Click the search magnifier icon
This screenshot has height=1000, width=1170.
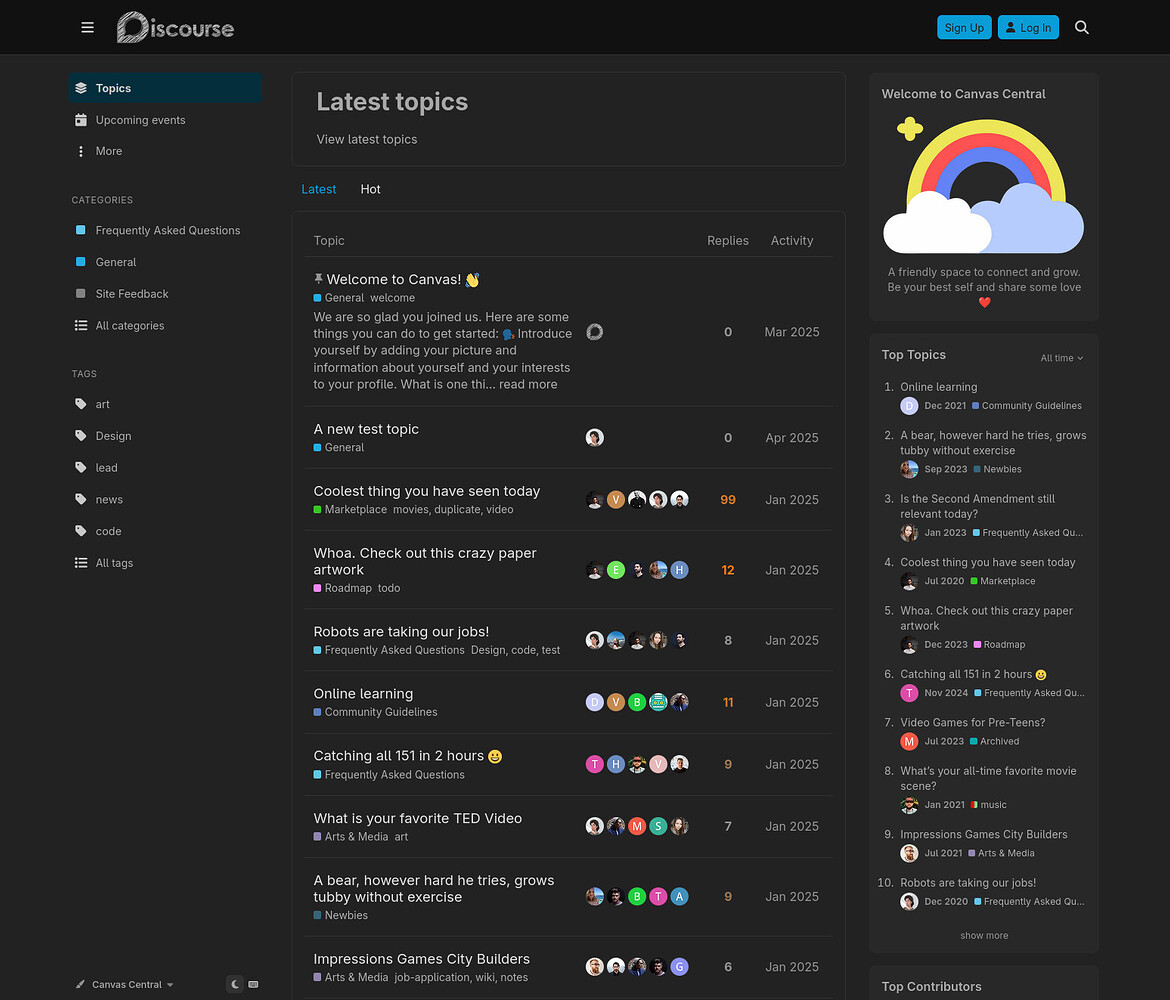[x=1081, y=28]
